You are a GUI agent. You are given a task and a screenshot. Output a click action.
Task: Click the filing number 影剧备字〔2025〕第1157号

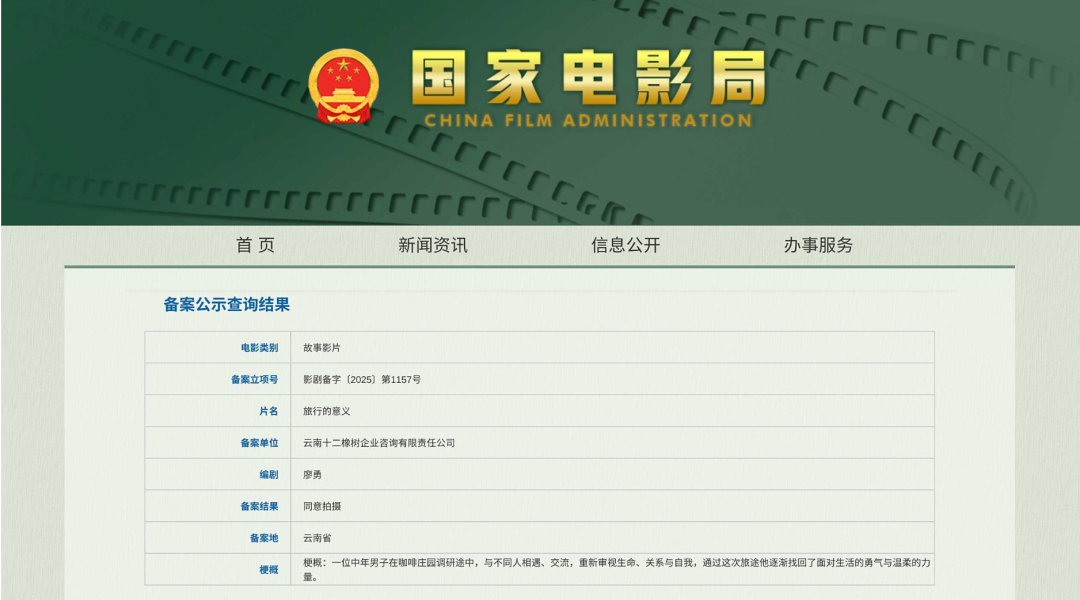point(362,380)
